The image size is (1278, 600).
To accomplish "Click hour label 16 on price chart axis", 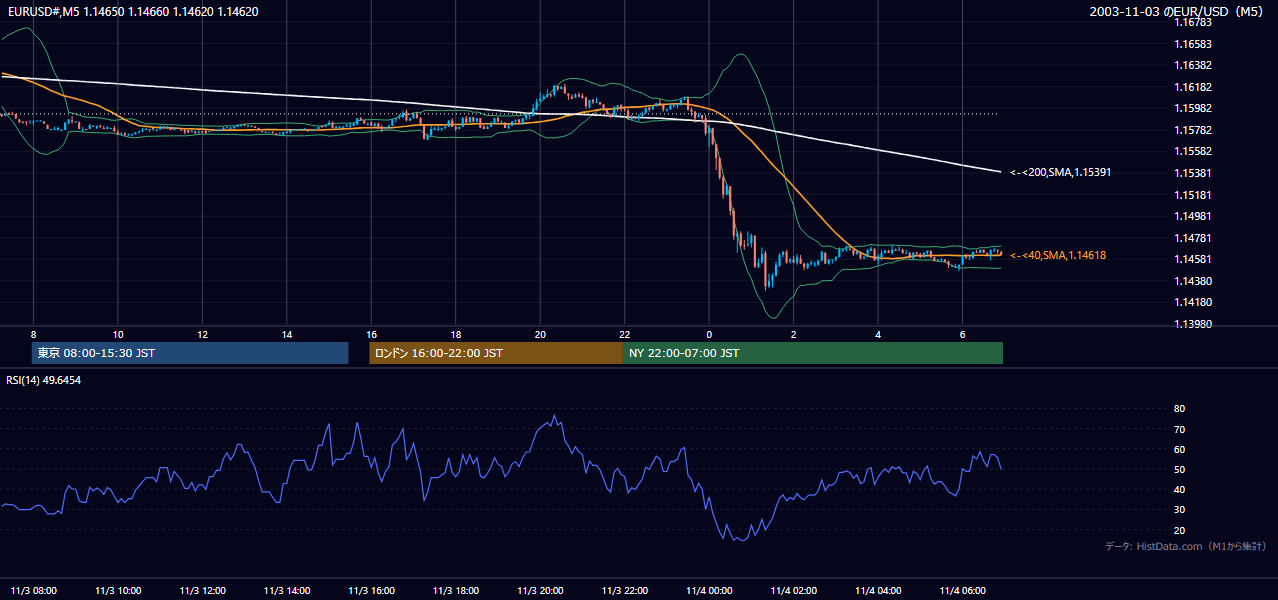I will pyautogui.click(x=372, y=334).
